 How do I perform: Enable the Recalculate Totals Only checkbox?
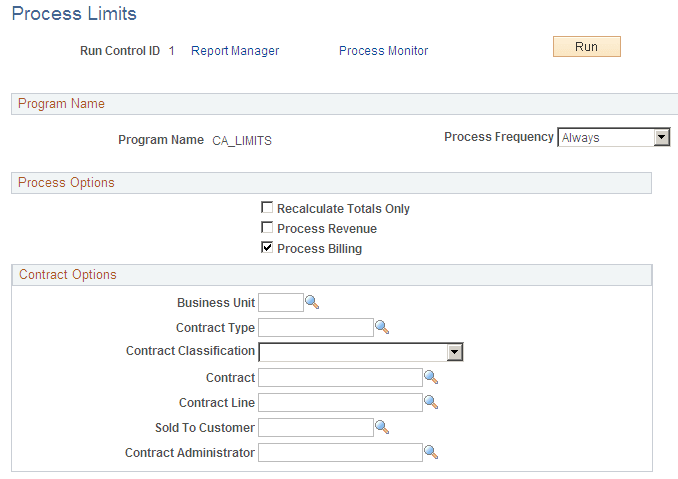point(267,208)
